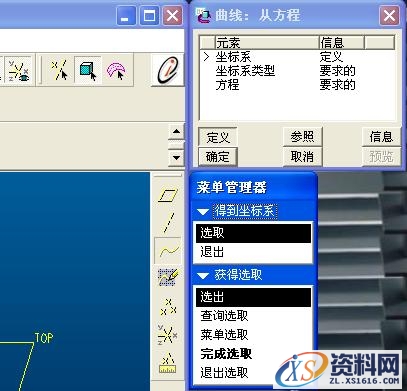Close the 曲线: 从方程 dialog
The height and width of the screenshot is (391, 407).
tap(389, 15)
